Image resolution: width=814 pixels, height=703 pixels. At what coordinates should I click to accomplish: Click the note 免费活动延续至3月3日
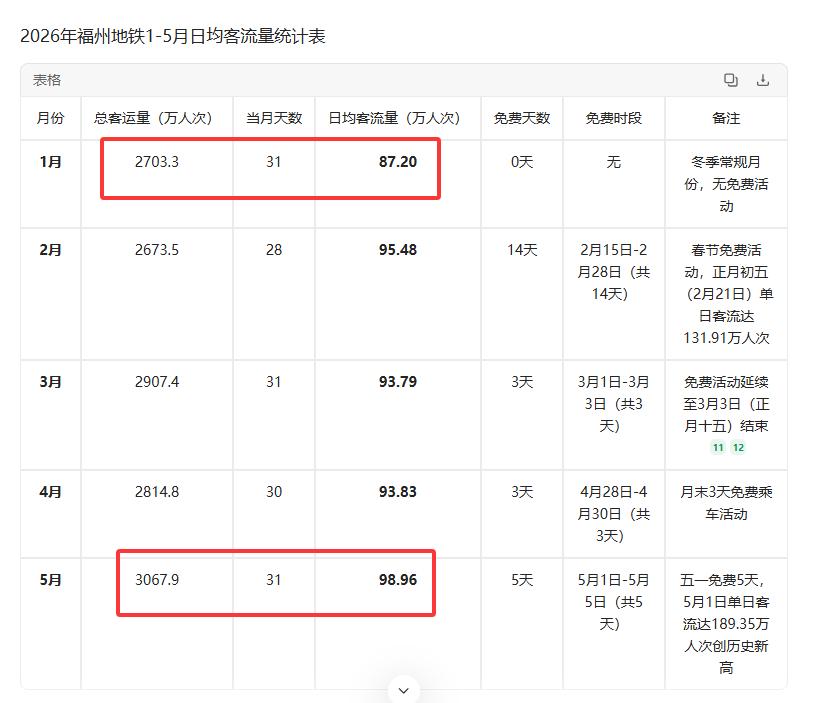pos(726,404)
